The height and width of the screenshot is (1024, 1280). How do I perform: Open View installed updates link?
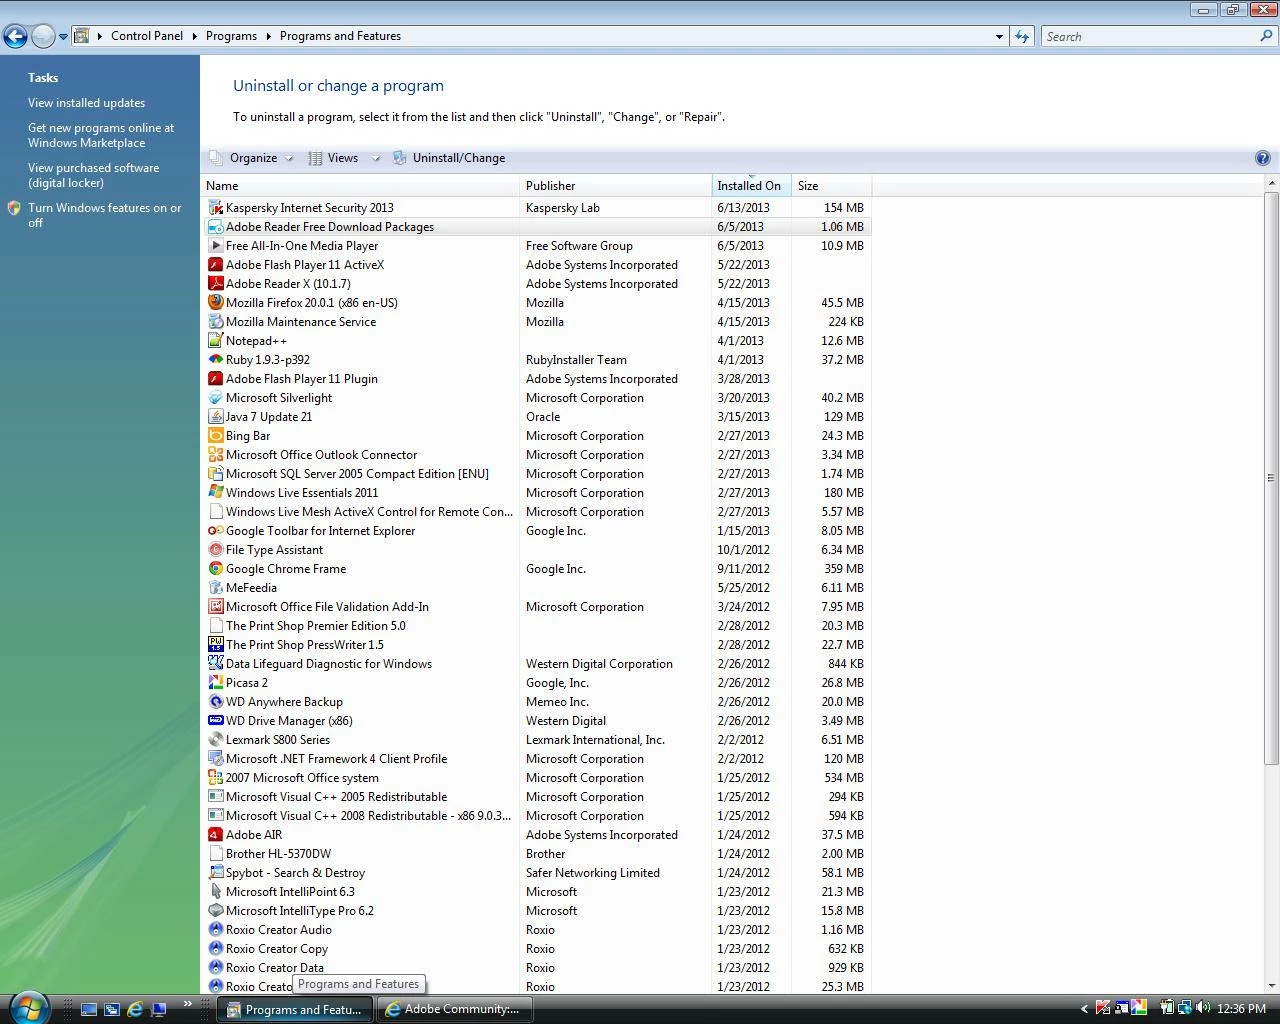pyautogui.click(x=86, y=103)
